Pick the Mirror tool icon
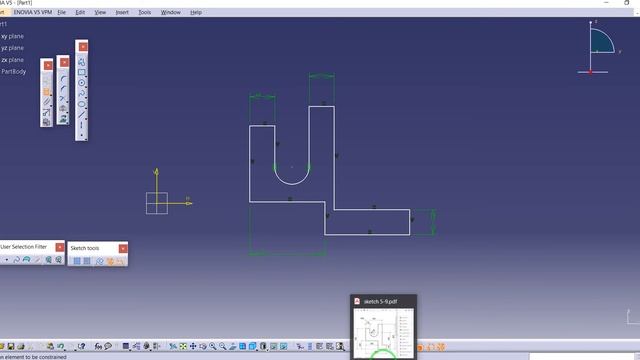The height and width of the screenshot is (360, 640). (x=64, y=108)
